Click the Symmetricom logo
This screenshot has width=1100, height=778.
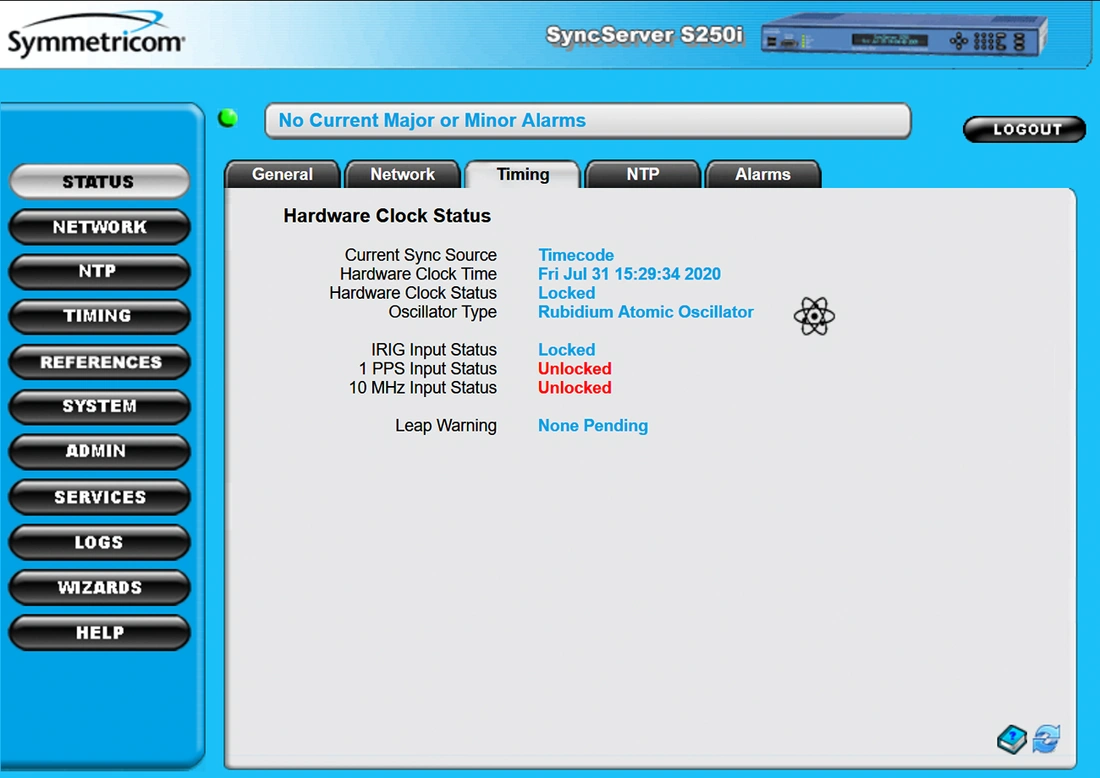(96, 35)
